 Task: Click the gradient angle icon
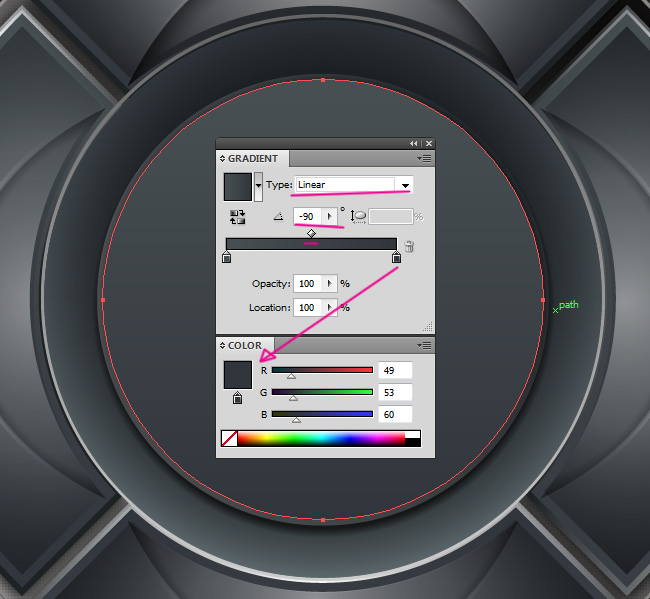[279, 216]
